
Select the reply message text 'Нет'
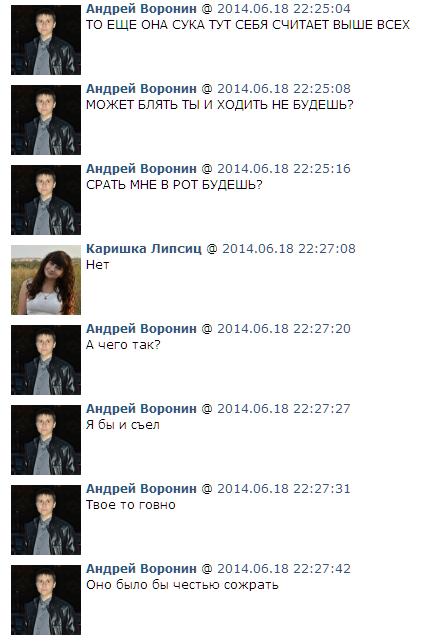97,265
